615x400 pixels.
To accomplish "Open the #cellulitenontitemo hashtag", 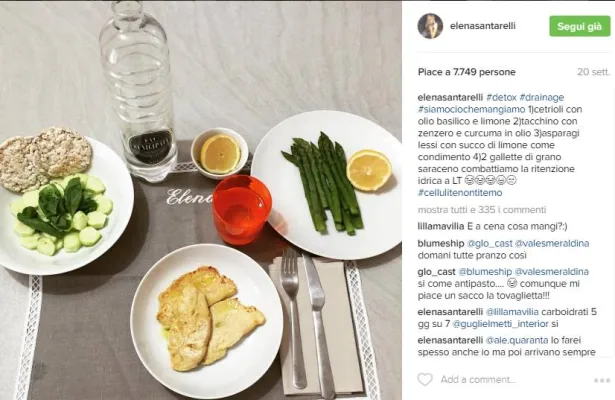I will pos(460,193).
